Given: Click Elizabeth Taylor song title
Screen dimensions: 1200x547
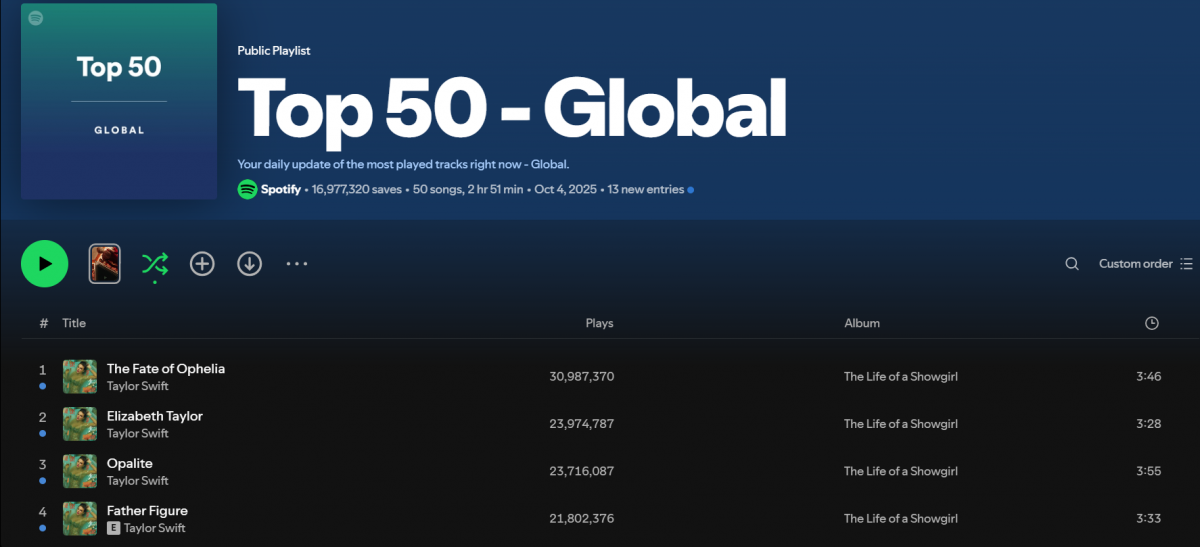Looking at the screenshot, I should pos(155,416).
